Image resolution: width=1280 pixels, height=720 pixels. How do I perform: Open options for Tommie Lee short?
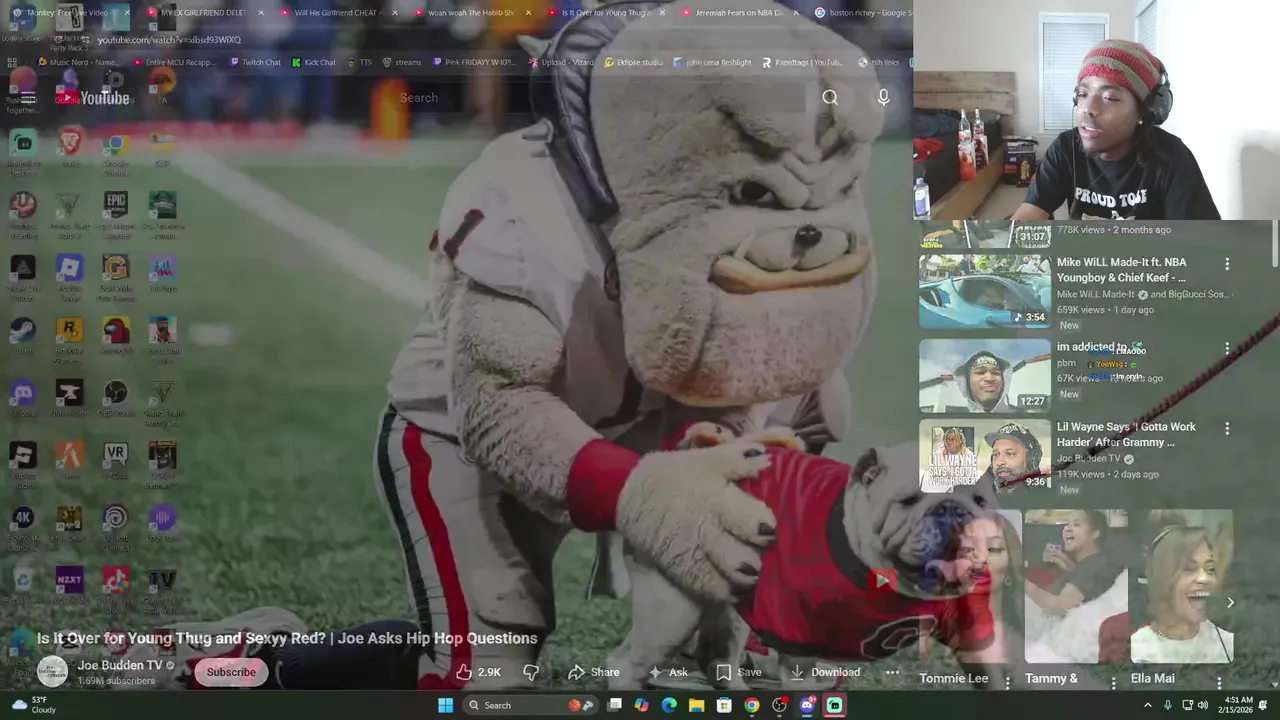[x=1007, y=682]
